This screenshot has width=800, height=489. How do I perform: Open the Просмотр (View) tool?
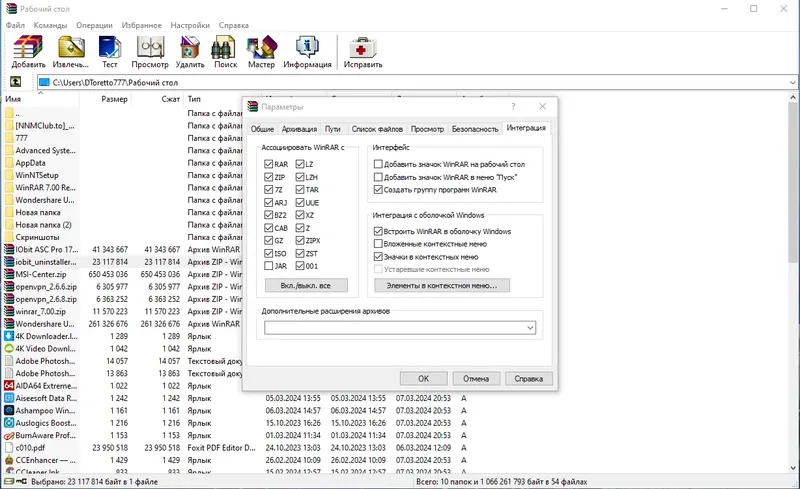(x=150, y=52)
